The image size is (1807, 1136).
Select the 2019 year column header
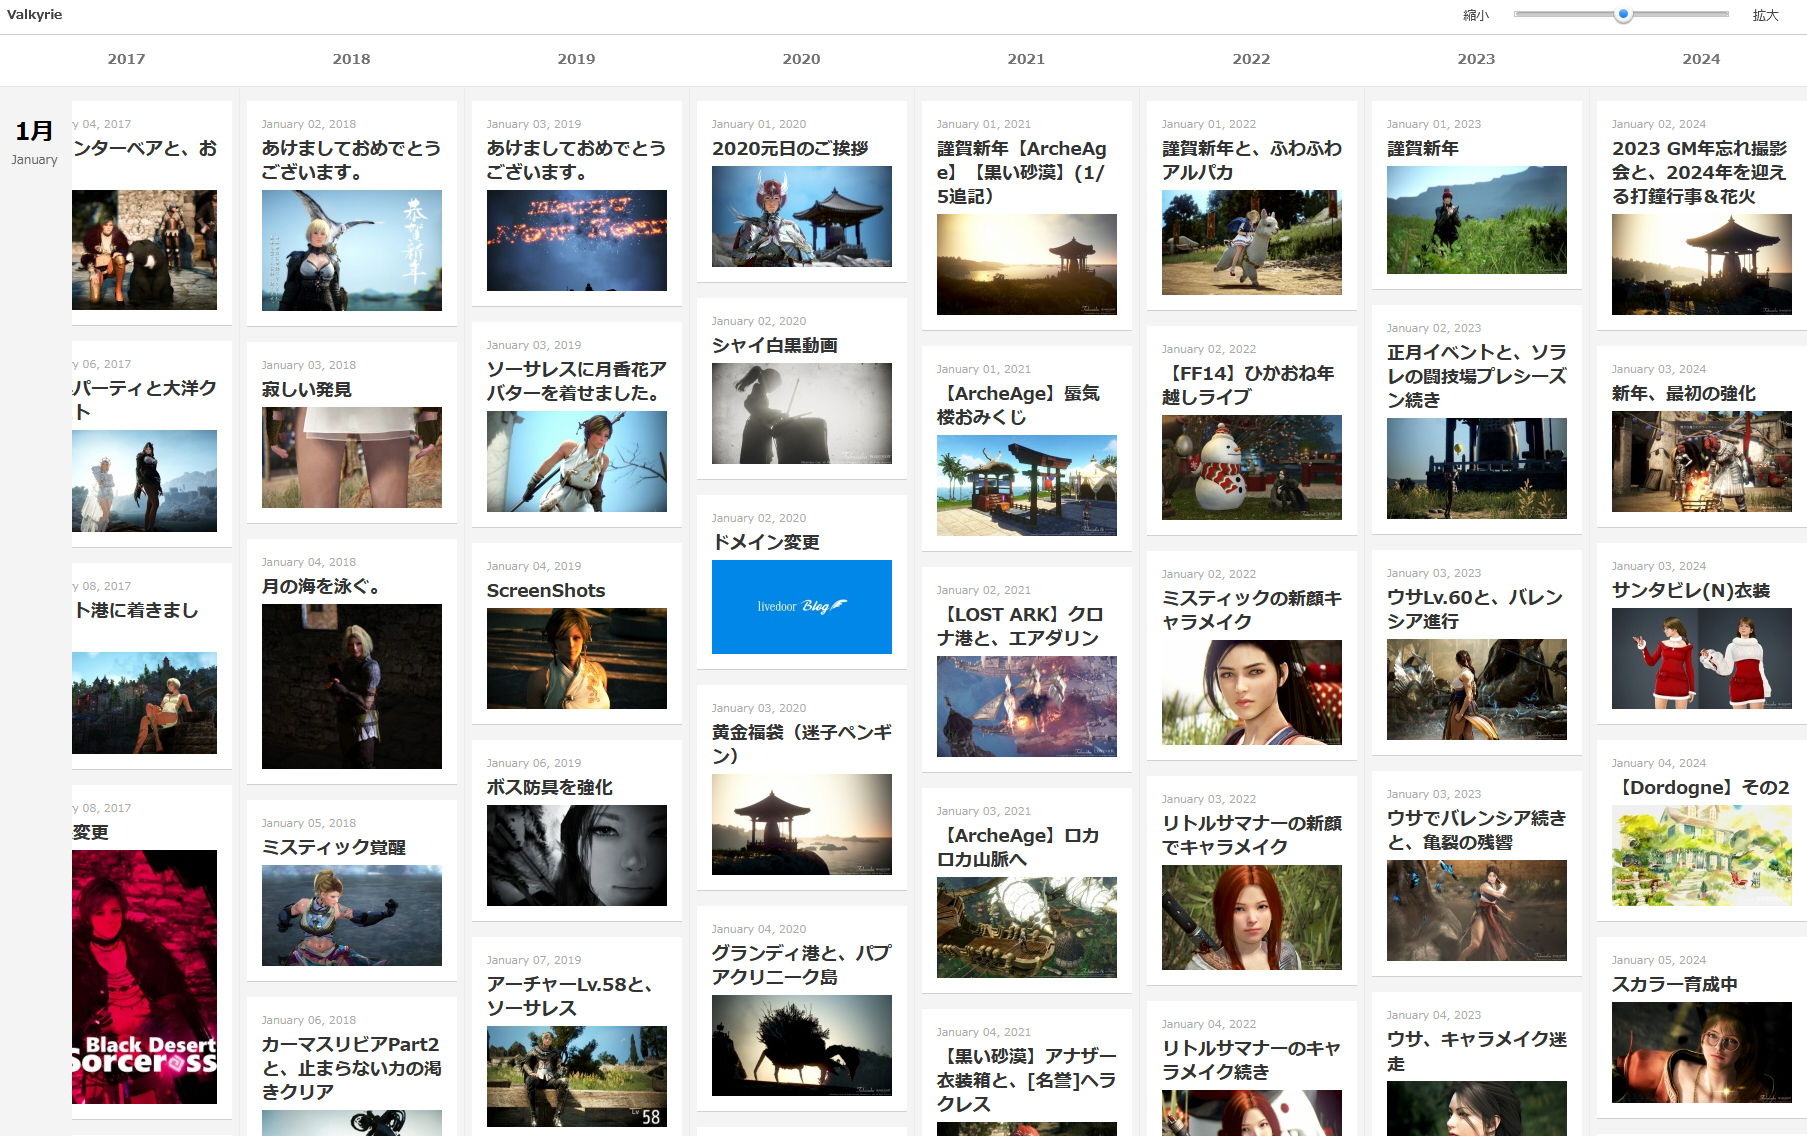click(x=577, y=59)
